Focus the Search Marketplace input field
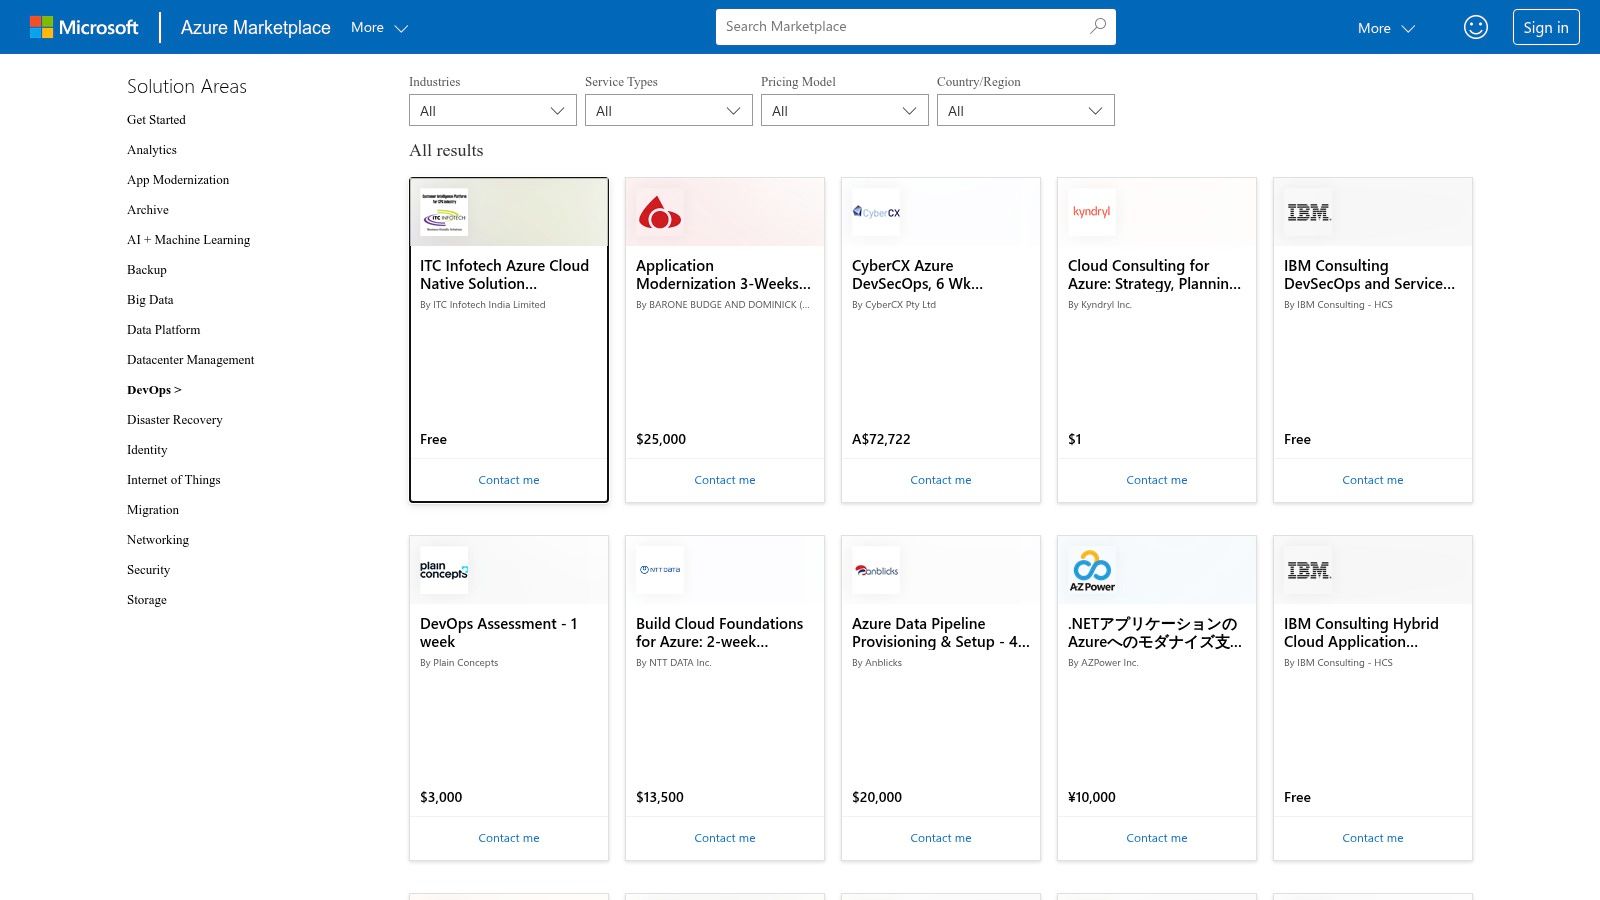 [900, 27]
